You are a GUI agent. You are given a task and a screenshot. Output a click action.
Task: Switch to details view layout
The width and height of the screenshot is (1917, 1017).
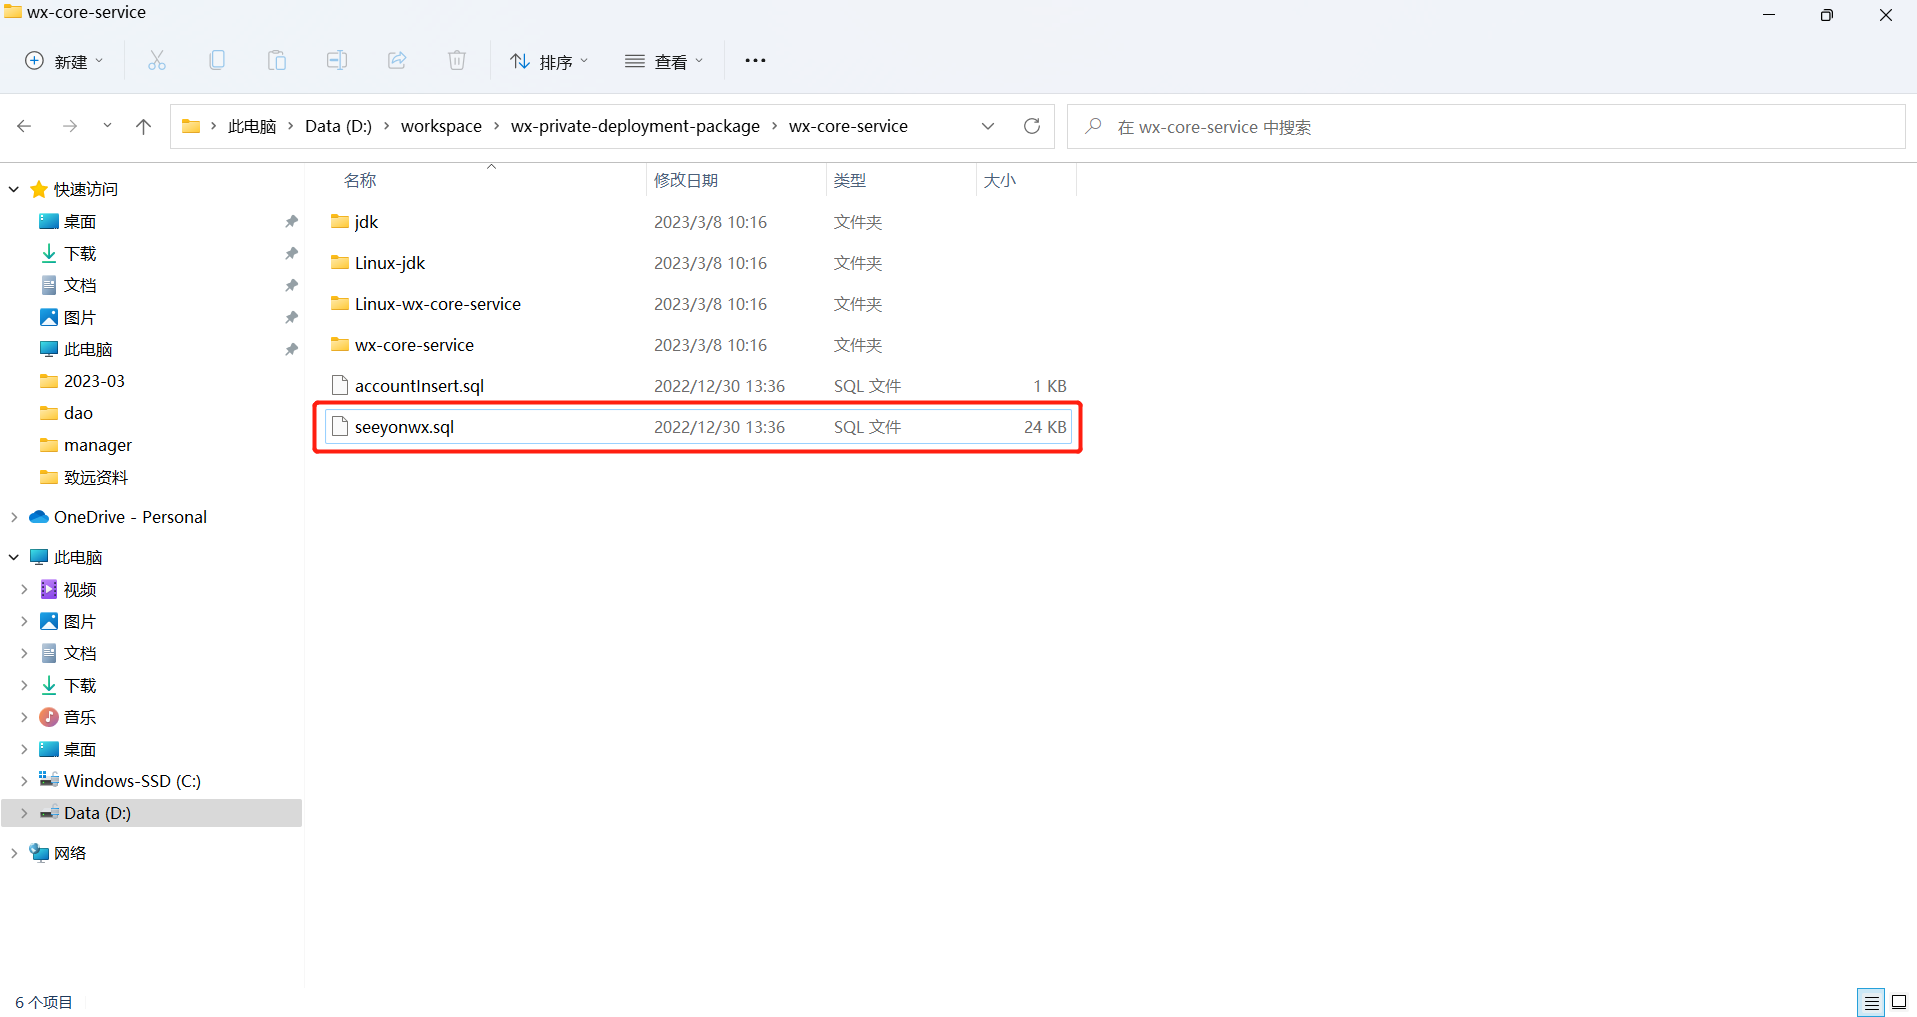click(x=1871, y=1002)
